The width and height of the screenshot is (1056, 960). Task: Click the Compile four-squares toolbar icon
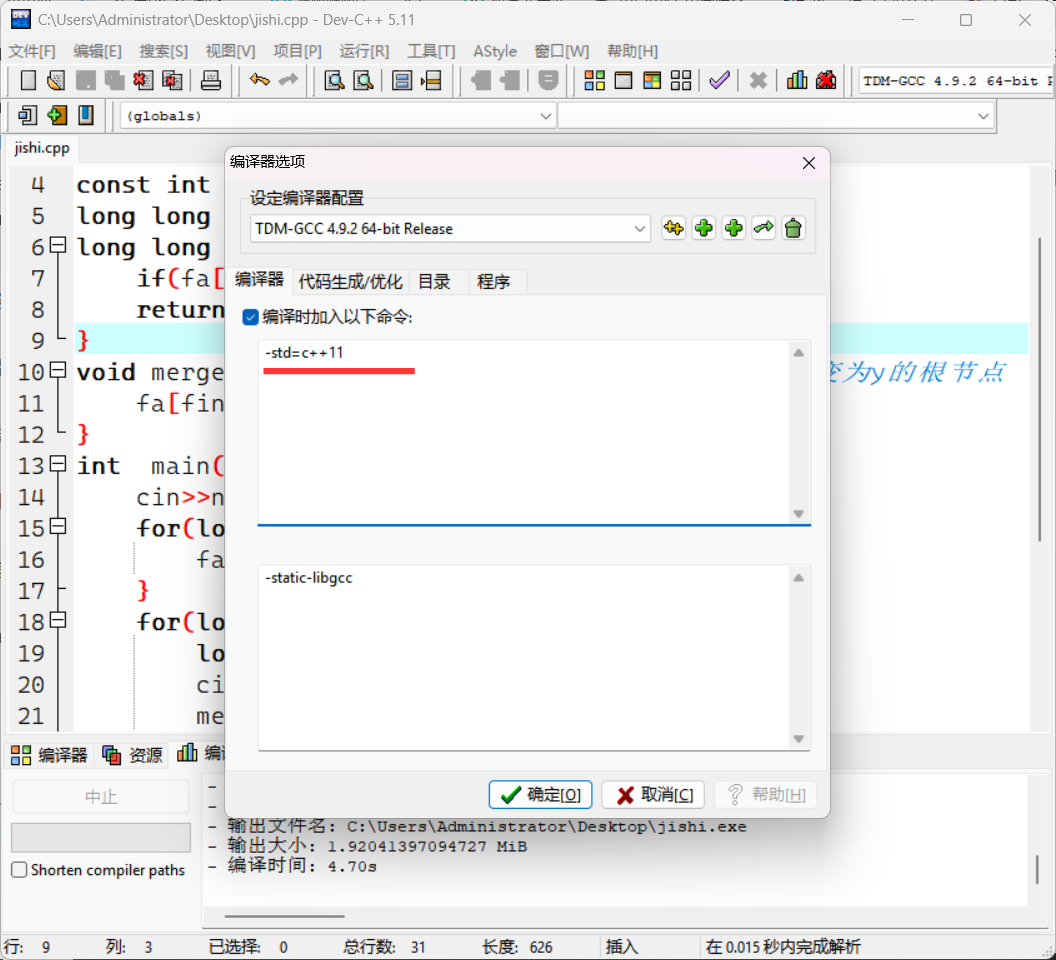595,81
